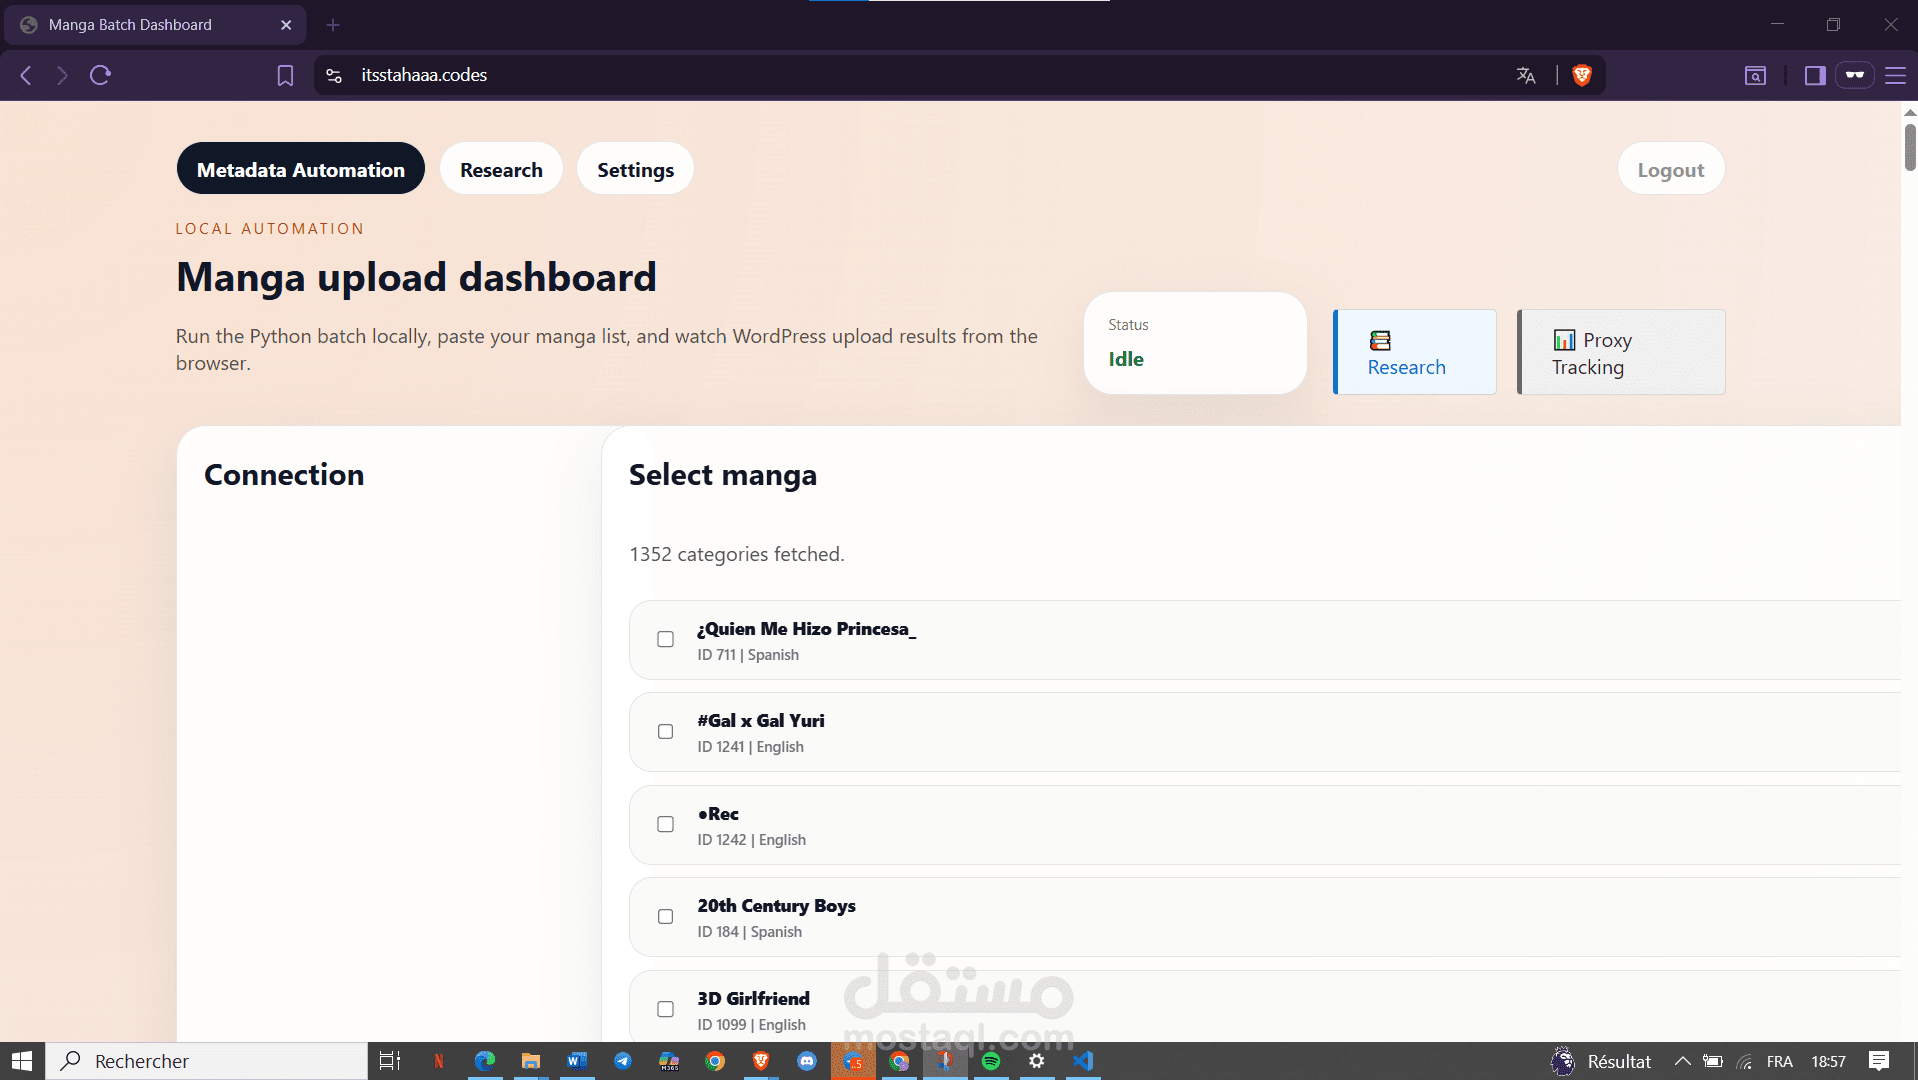Tick the #Gal x Gal Yuri checkbox

(x=665, y=732)
